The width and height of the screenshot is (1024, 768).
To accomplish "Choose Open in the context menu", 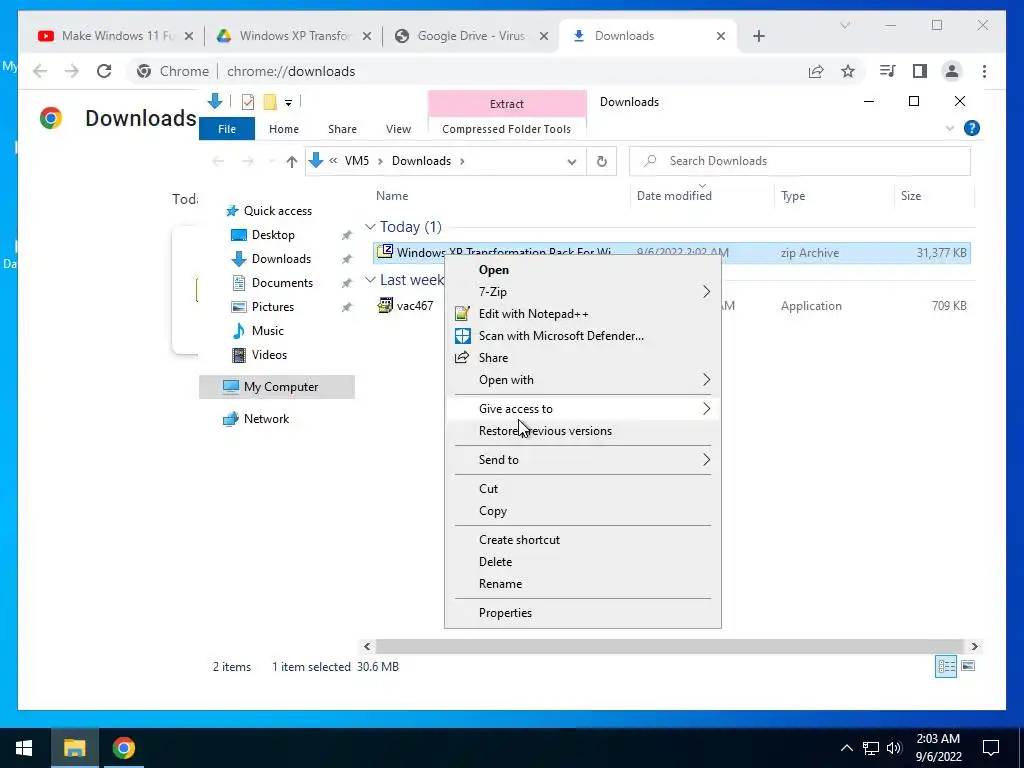I will tap(582, 270).
